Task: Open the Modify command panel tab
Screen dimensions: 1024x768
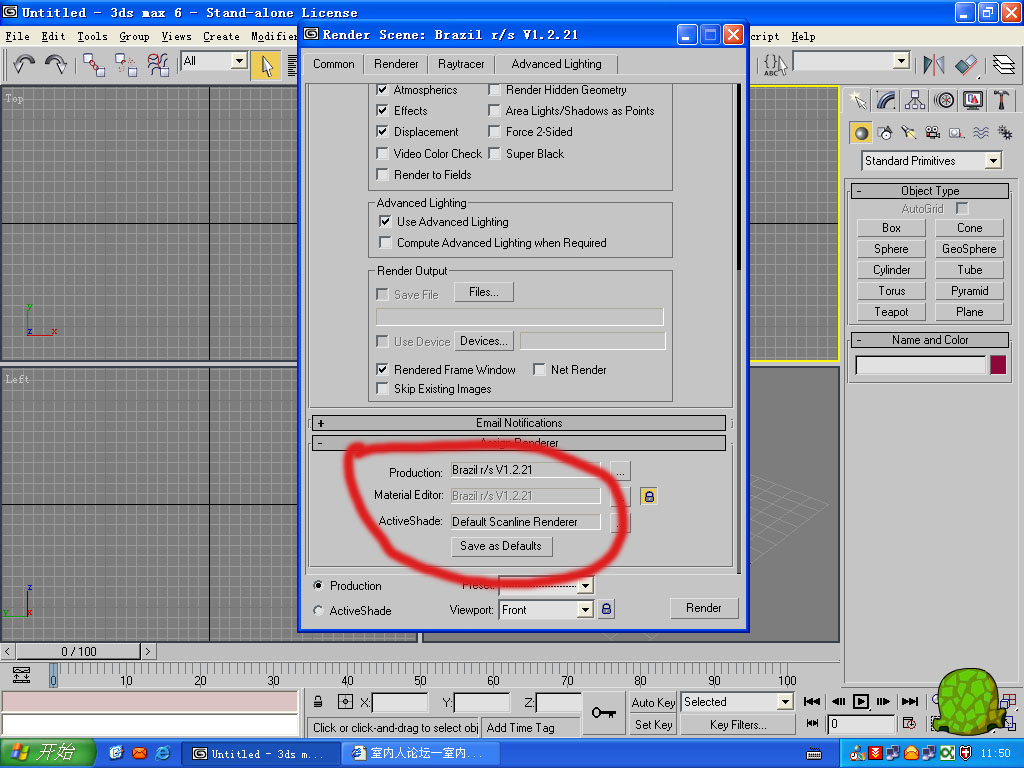Action: [x=886, y=100]
